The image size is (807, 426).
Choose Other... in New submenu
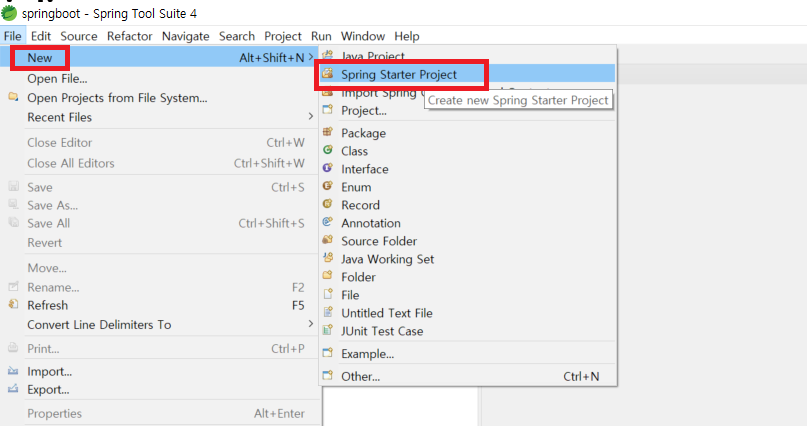click(467, 376)
